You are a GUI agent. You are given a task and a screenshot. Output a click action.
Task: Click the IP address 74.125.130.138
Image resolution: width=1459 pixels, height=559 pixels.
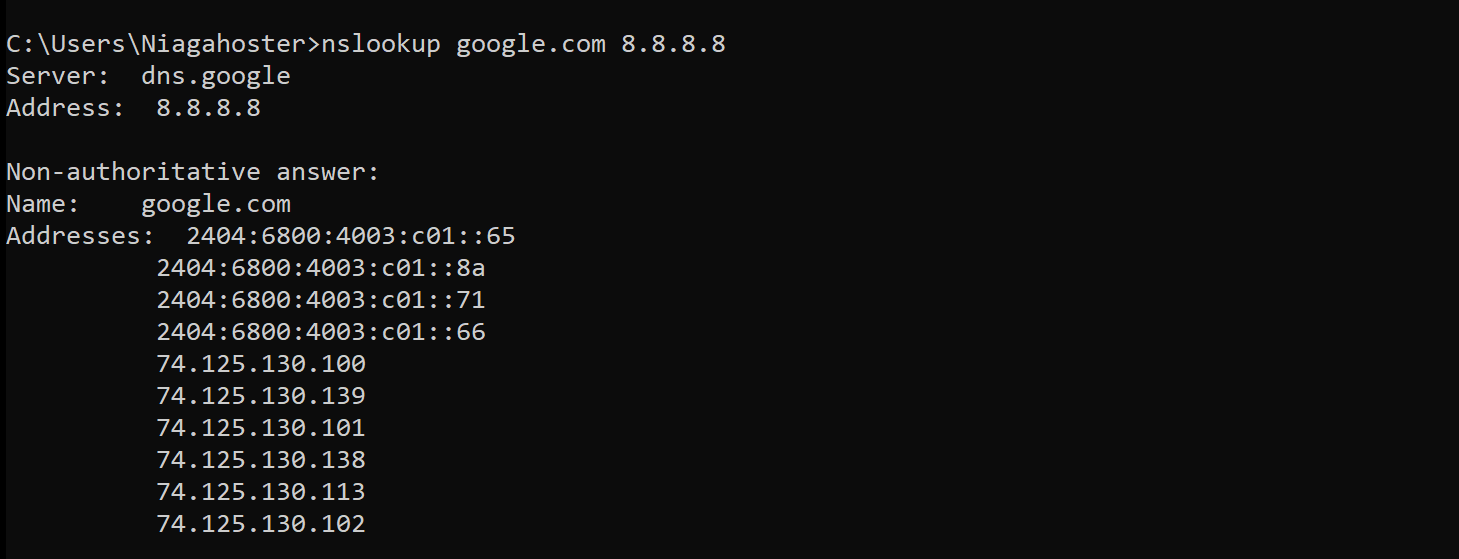click(260, 460)
